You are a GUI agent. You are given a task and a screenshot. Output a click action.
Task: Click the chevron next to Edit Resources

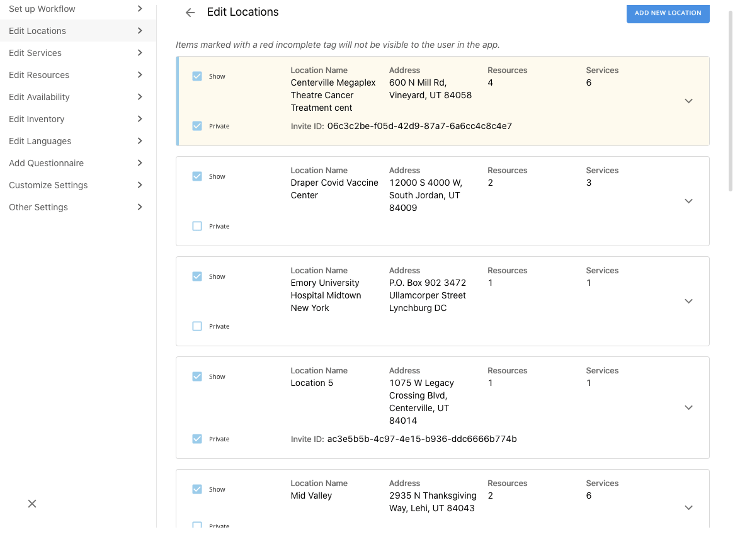coord(139,75)
